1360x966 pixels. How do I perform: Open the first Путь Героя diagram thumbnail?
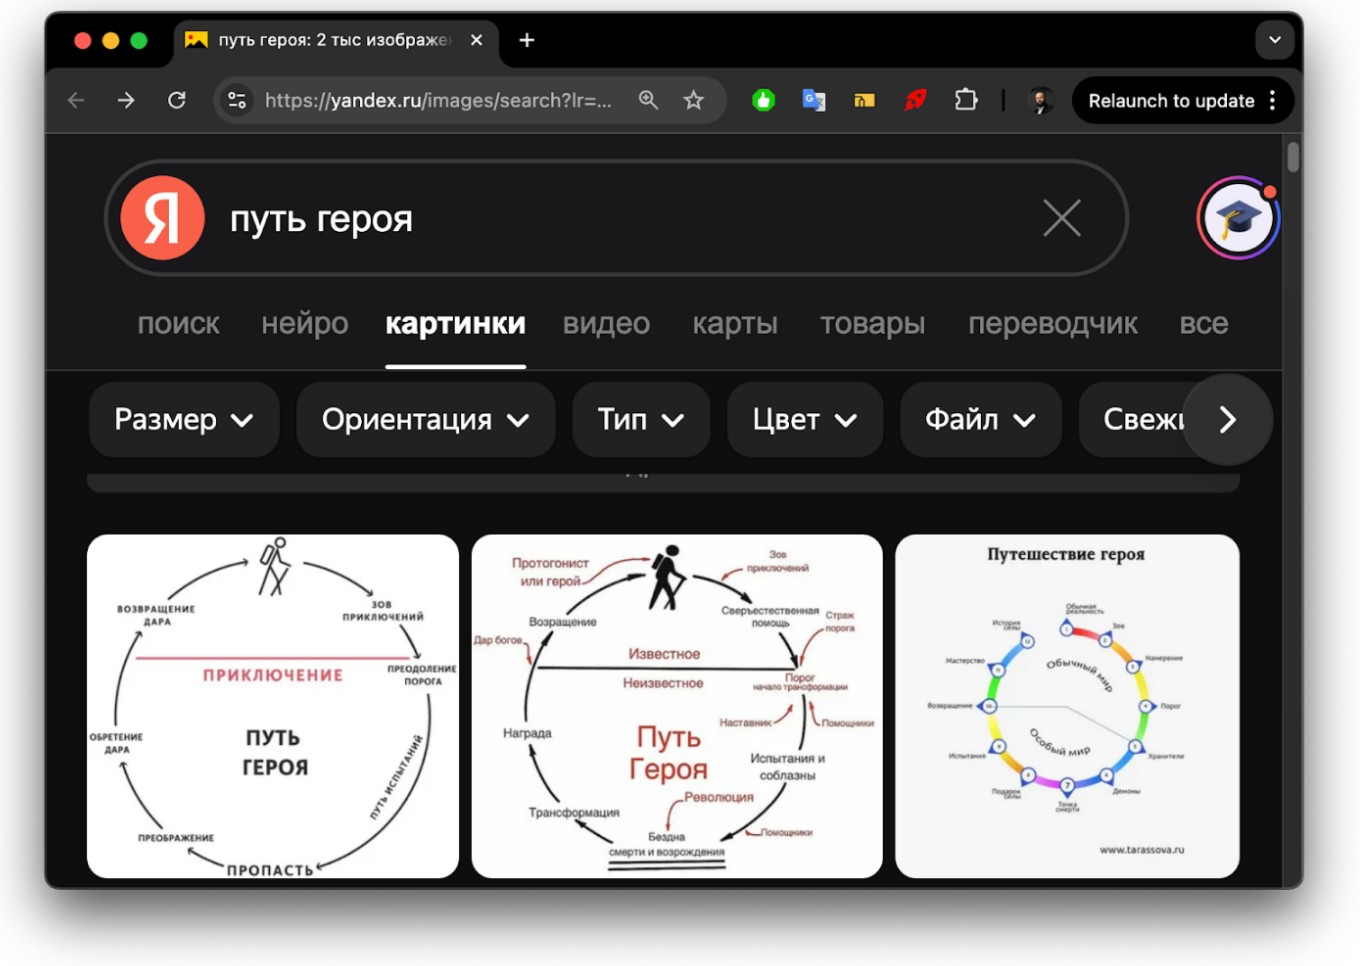pyautogui.click(x=272, y=705)
